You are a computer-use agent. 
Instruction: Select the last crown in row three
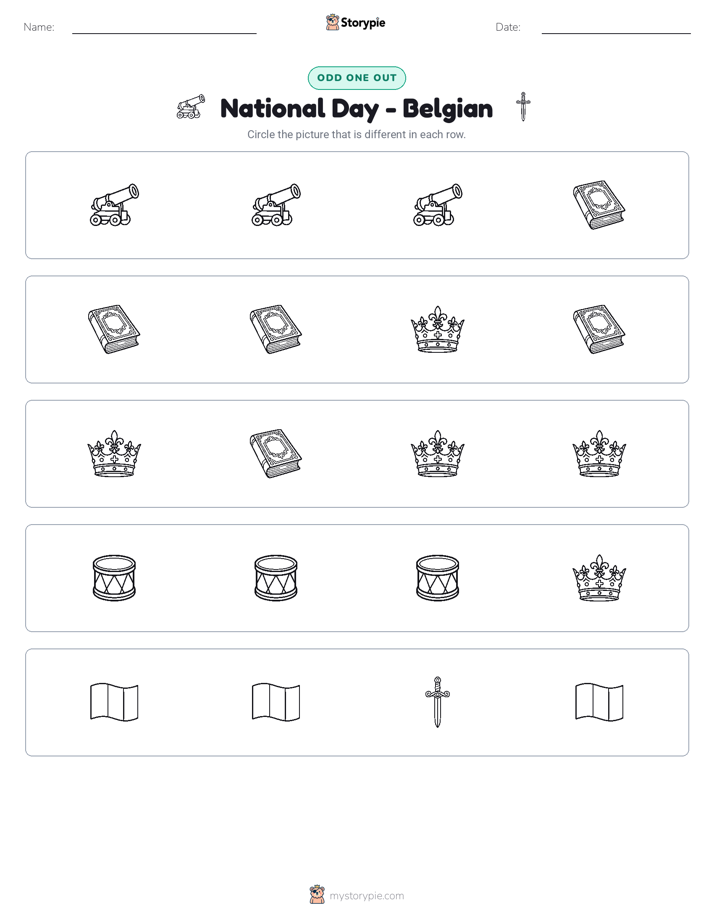599,454
